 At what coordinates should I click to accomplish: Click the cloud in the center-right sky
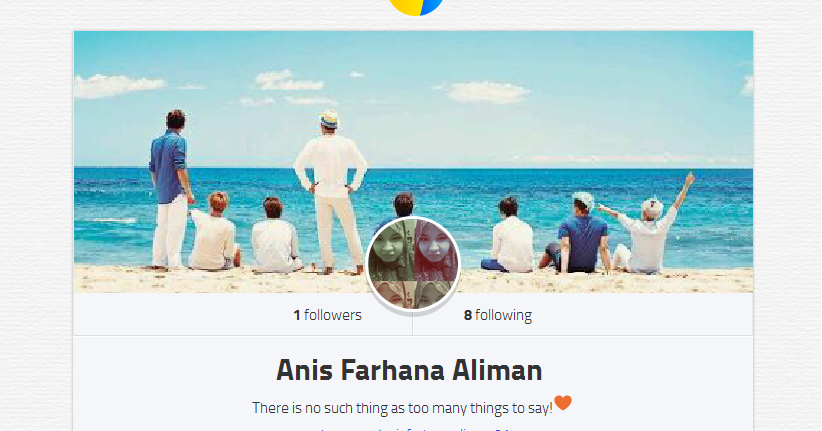485,92
